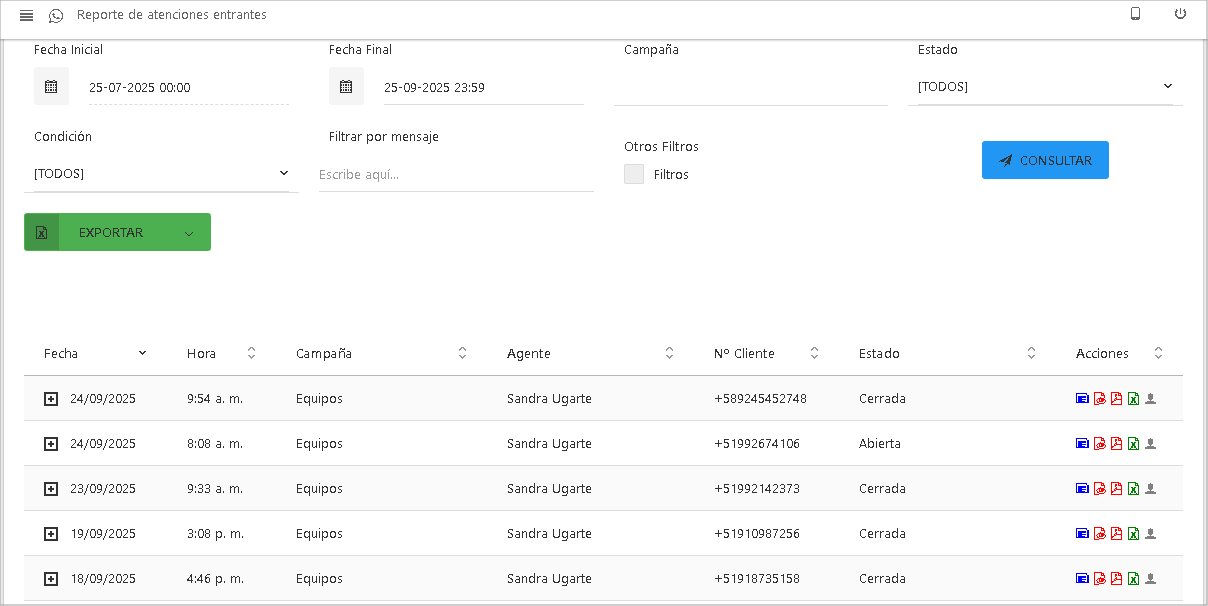Viewport: 1208px width, 606px height.
Task: Enable the Filtros checkbox
Action: coord(634,174)
